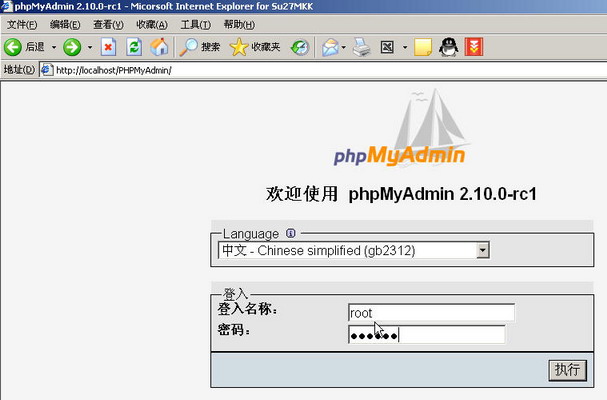Screen dimensions: 607x400
Task: Open the 编辑(E) menu
Action: [x=65, y=25]
